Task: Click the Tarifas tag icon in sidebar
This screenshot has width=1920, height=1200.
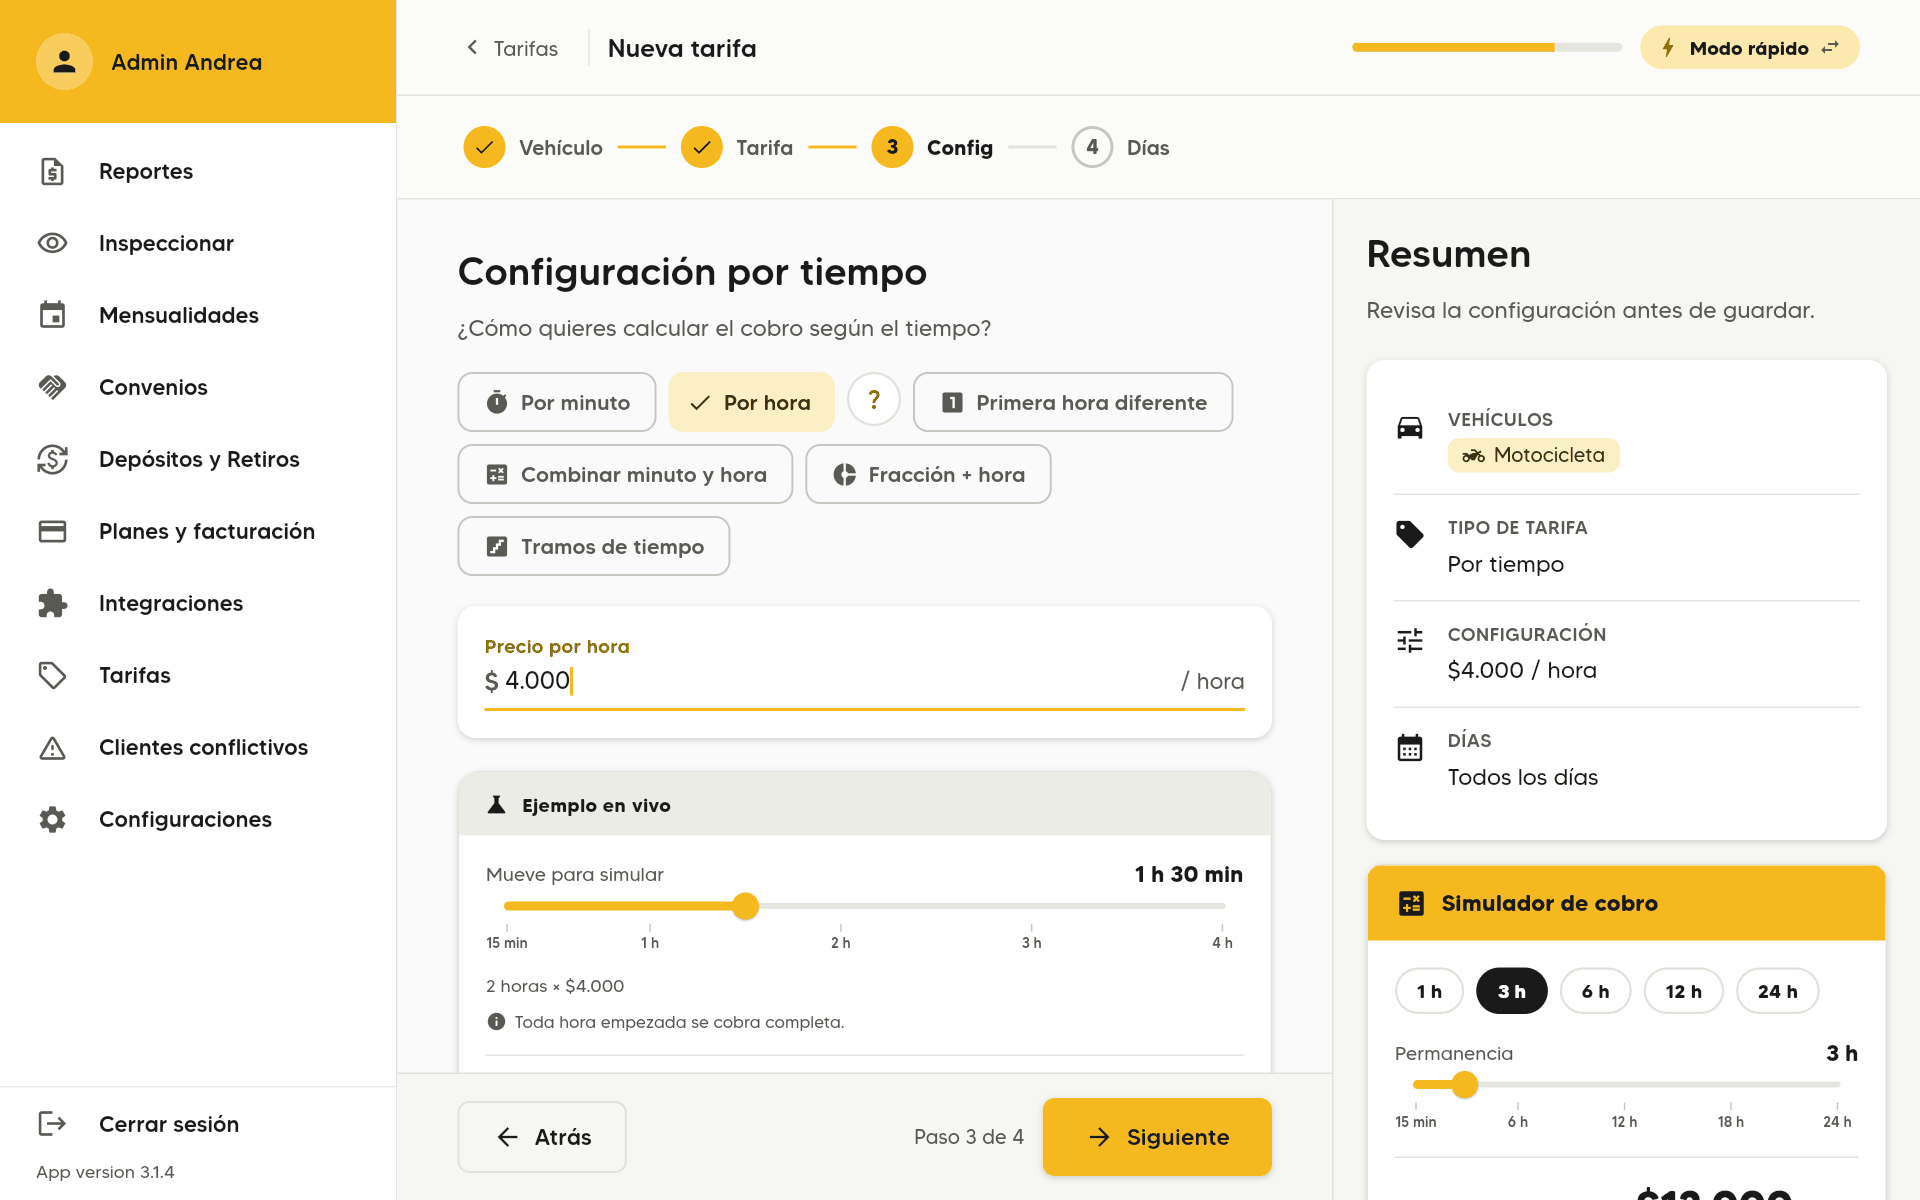Action: pyautogui.click(x=52, y=675)
